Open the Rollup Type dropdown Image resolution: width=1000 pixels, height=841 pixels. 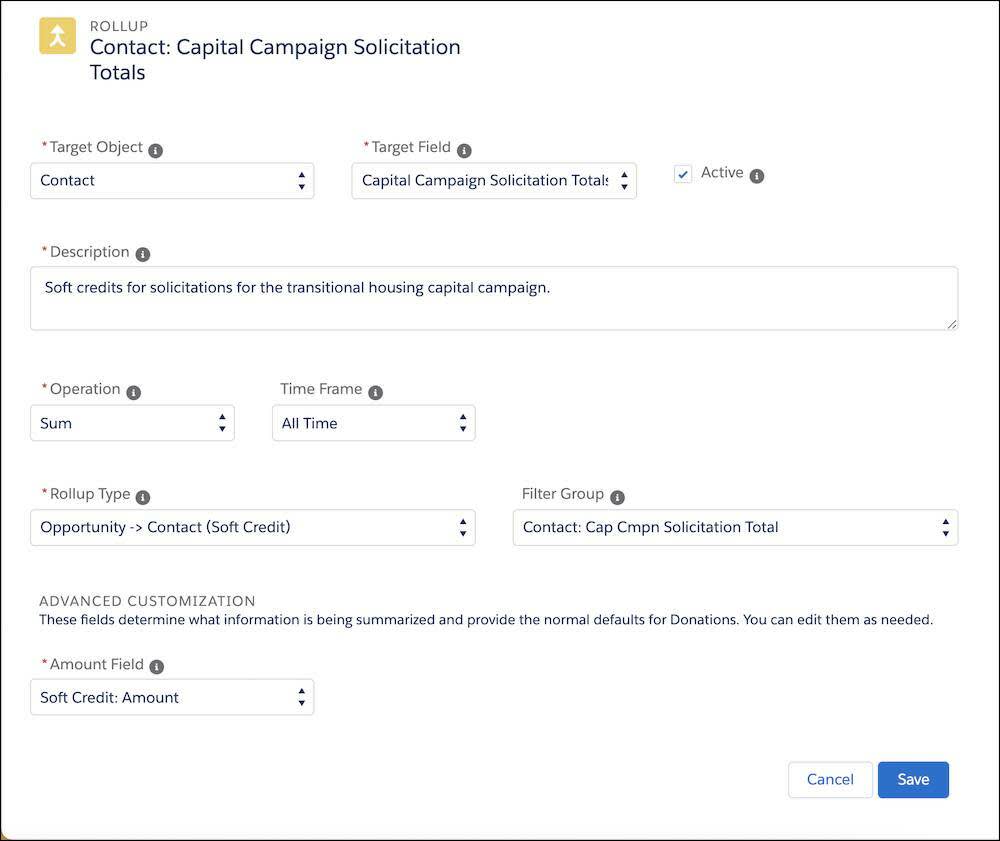click(x=253, y=528)
